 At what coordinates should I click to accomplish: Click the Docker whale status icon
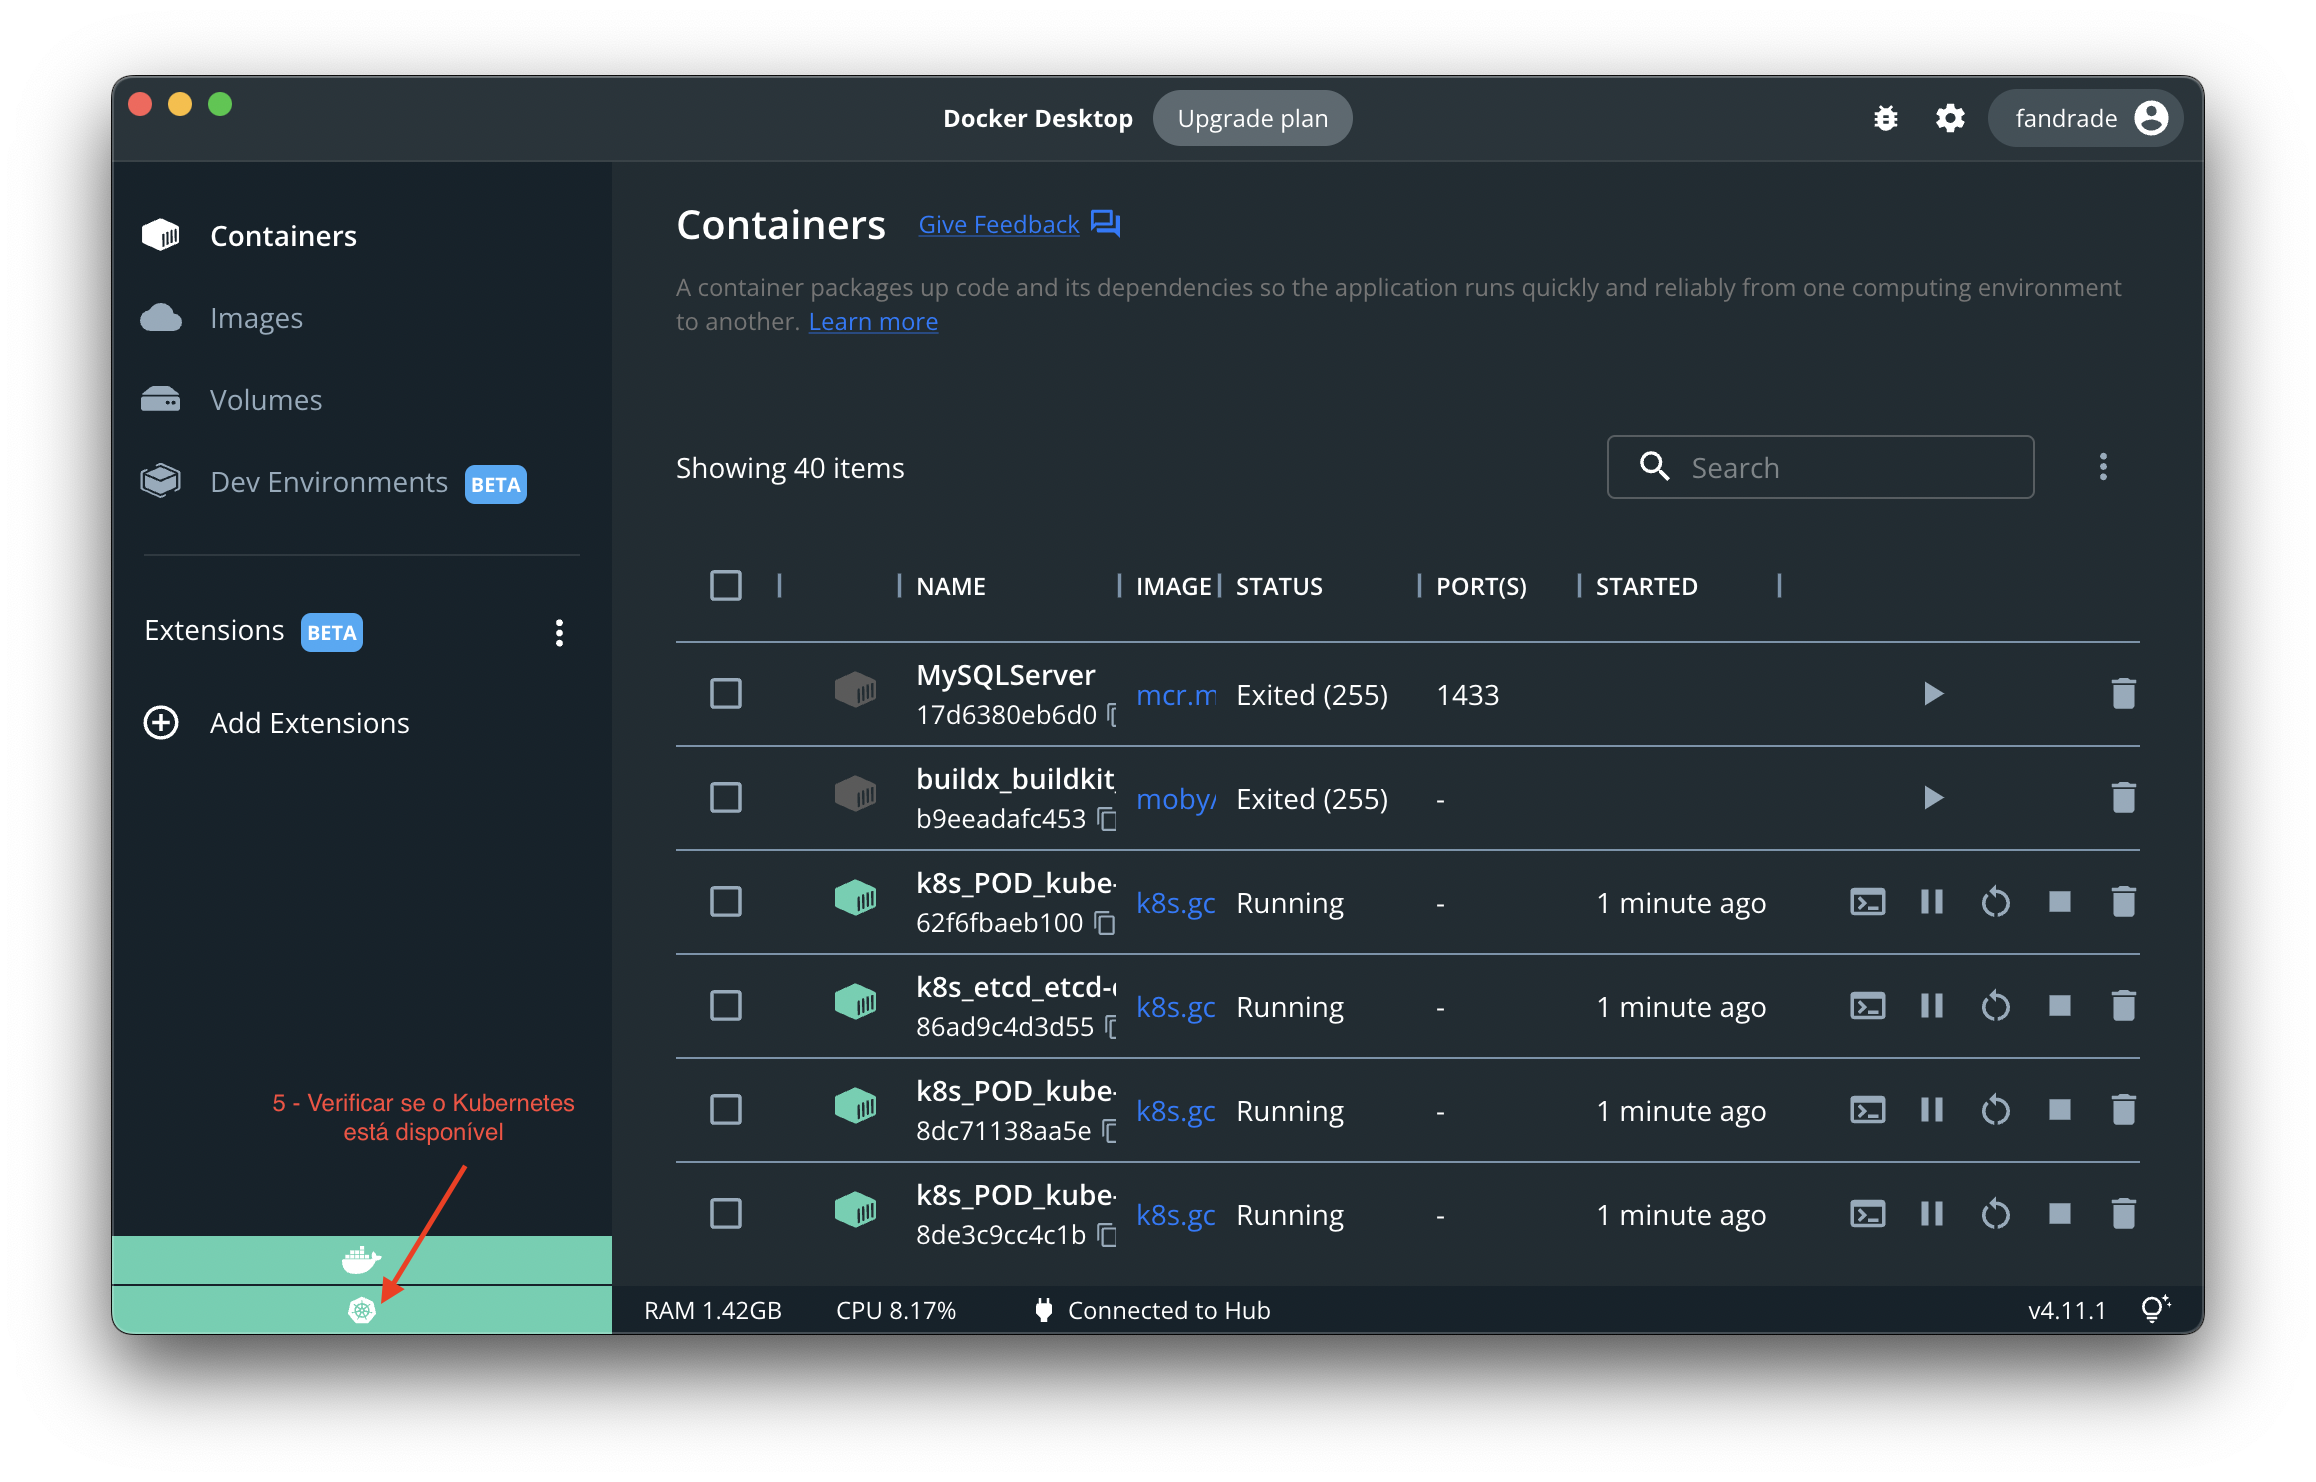click(x=361, y=1260)
